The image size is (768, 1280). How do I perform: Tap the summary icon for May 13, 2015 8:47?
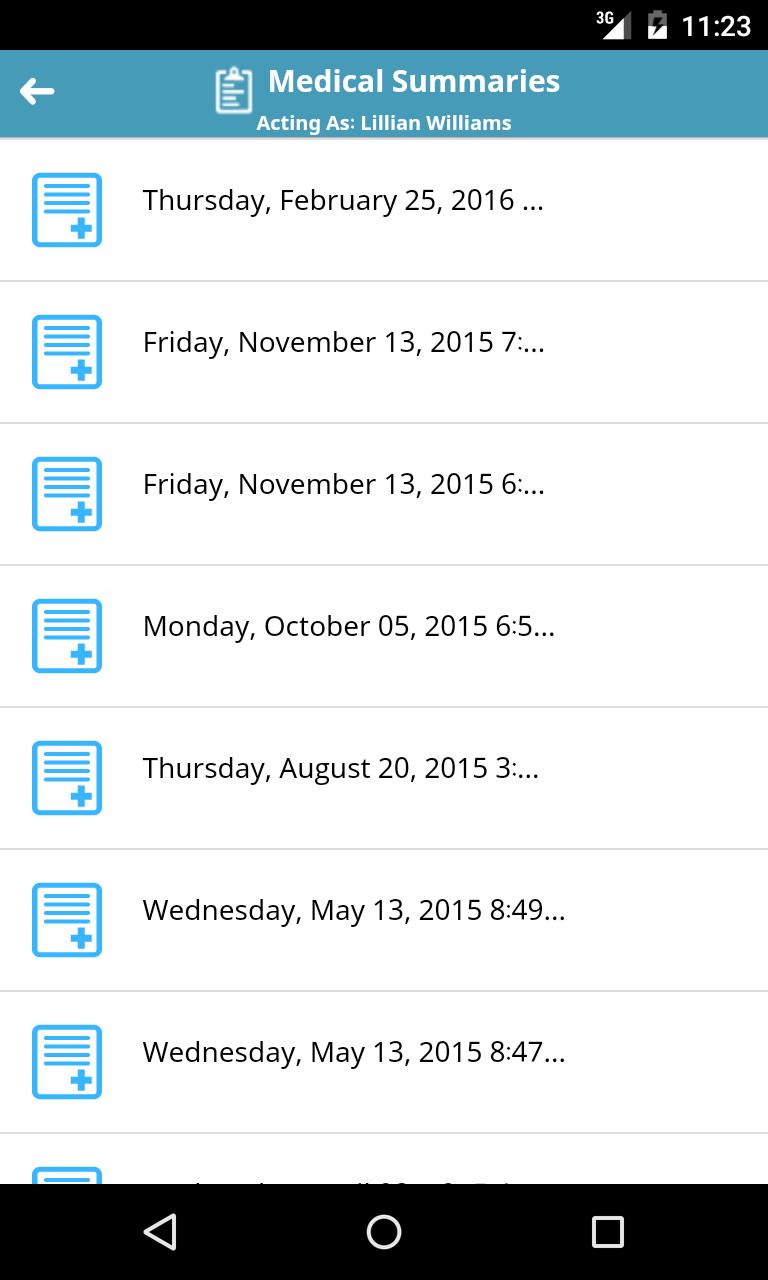67,1062
